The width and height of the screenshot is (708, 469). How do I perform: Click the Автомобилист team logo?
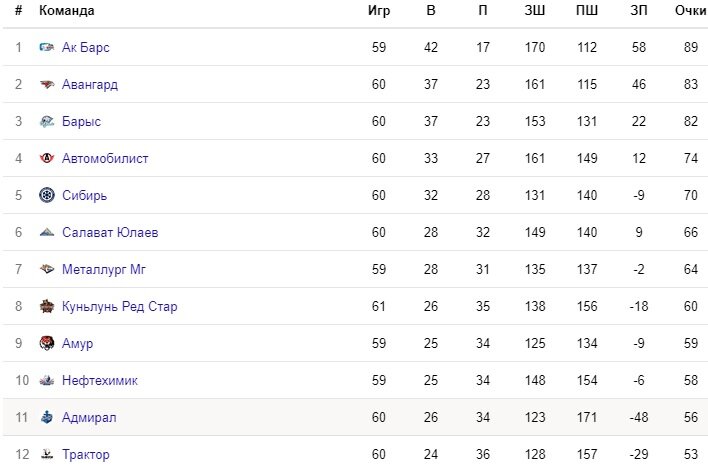click(x=47, y=158)
